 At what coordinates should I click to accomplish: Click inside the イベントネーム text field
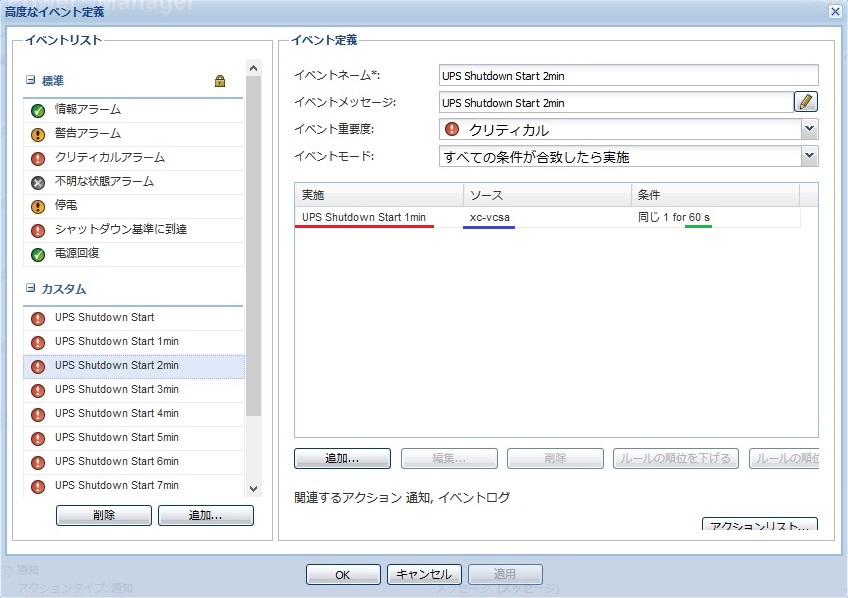(628, 75)
